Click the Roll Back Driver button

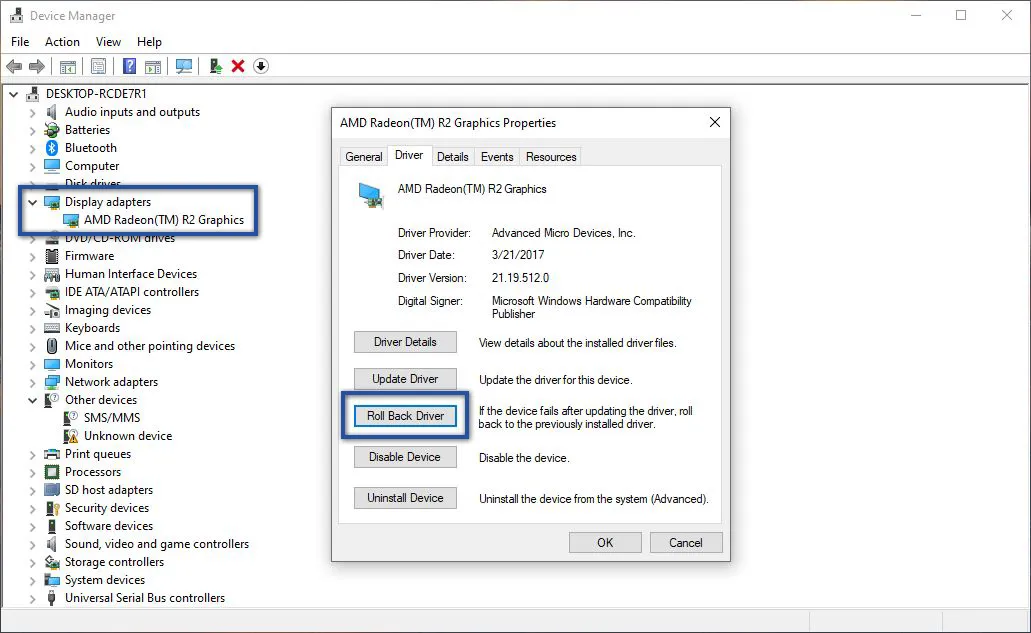click(x=405, y=416)
